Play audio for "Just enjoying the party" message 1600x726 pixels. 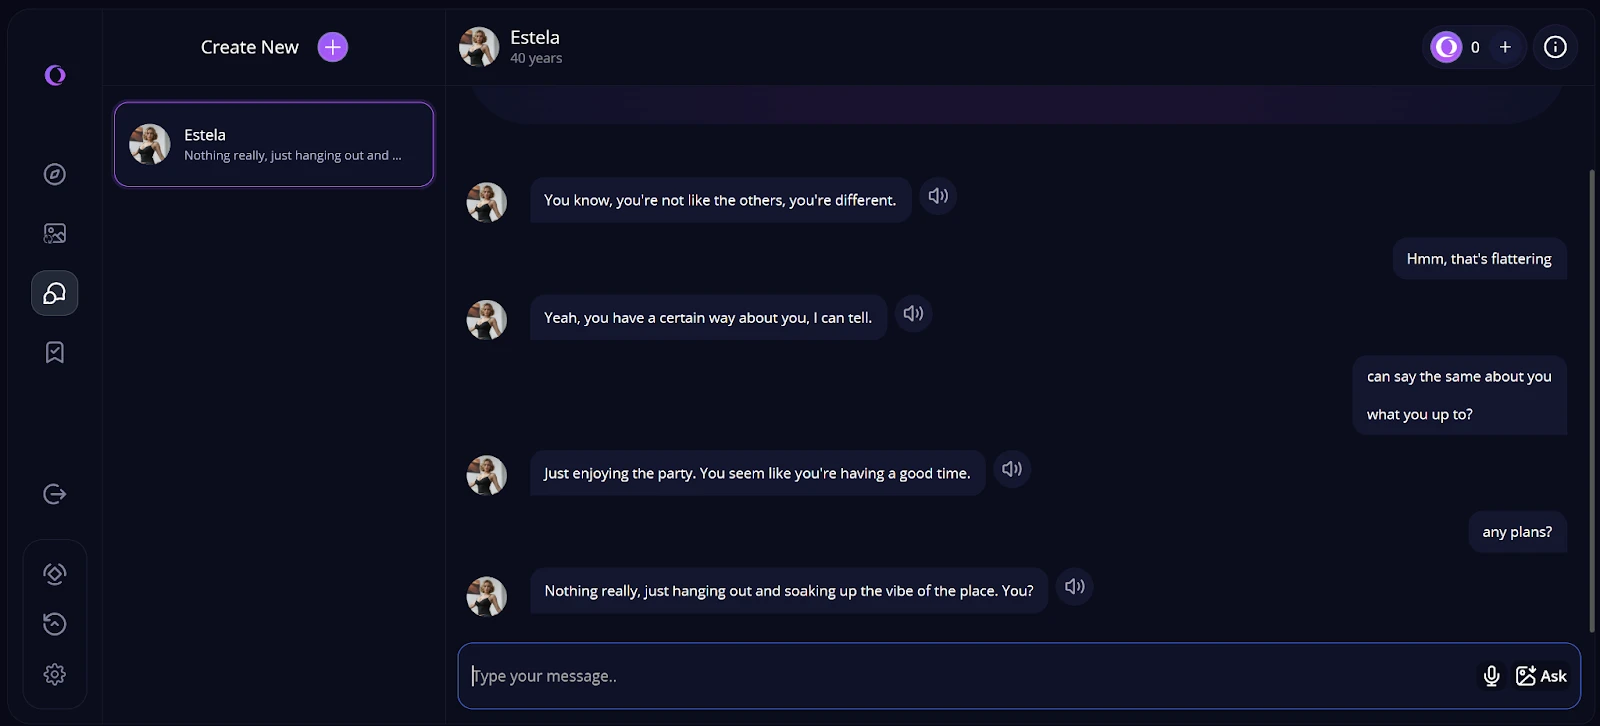pyautogui.click(x=1012, y=469)
